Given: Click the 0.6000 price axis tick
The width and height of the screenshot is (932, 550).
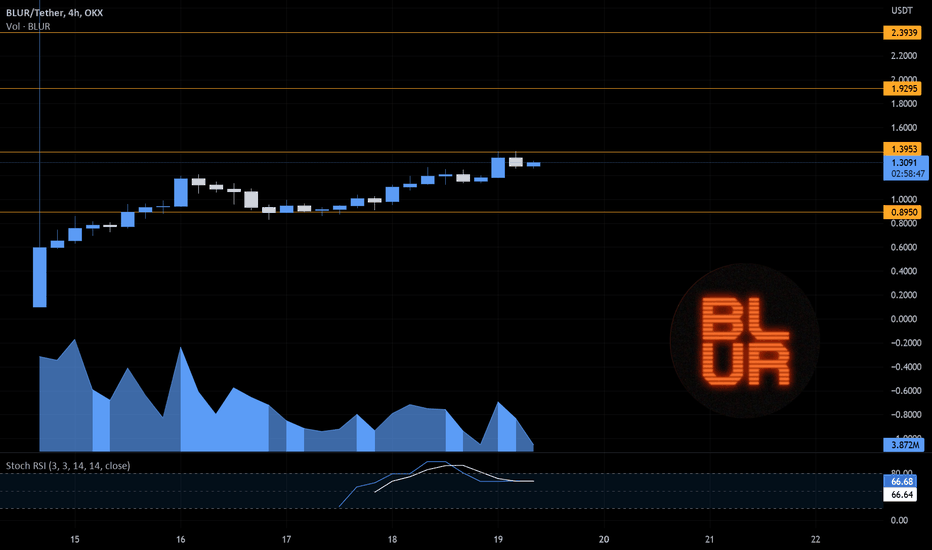Looking at the screenshot, I should click(903, 247).
